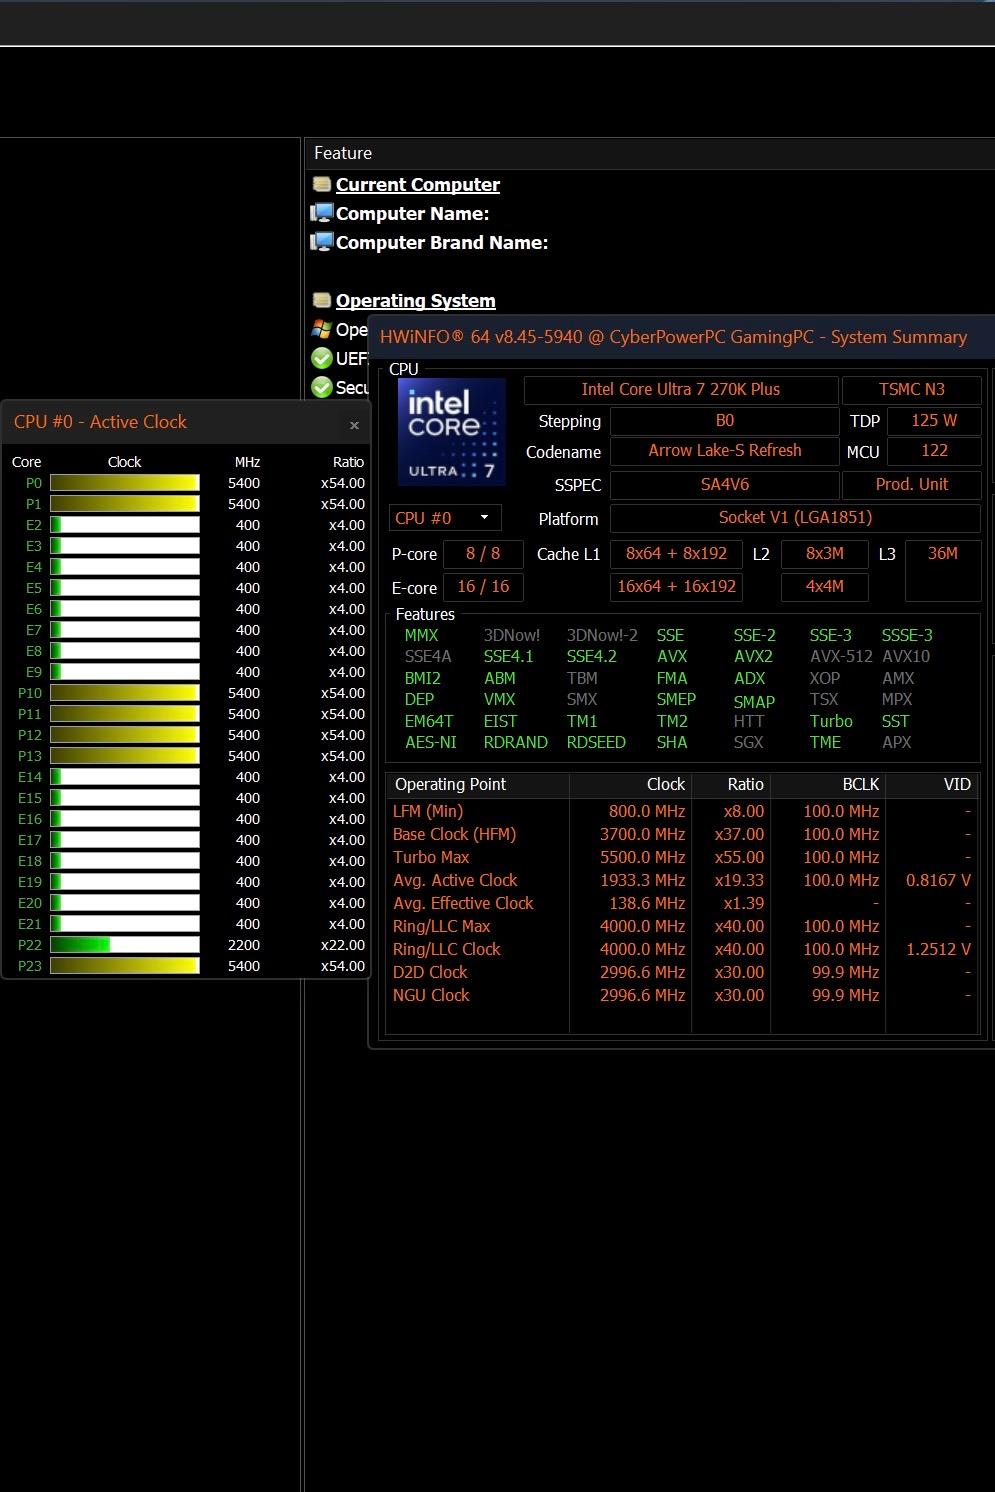Image resolution: width=995 pixels, height=1492 pixels.
Task: Click the Intel Core Ultra 7 270K Plus field
Action: [681, 390]
